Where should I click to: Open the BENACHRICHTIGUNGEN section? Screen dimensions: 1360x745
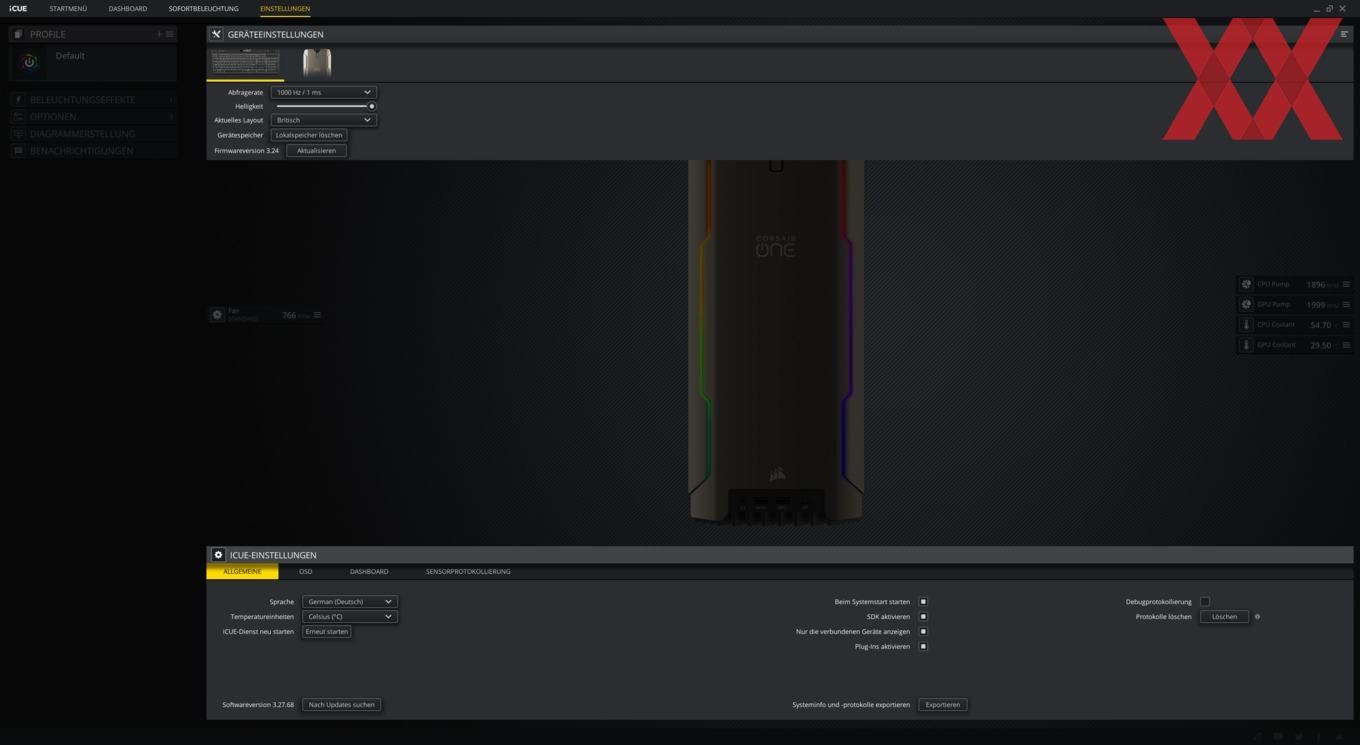coord(93,151)
